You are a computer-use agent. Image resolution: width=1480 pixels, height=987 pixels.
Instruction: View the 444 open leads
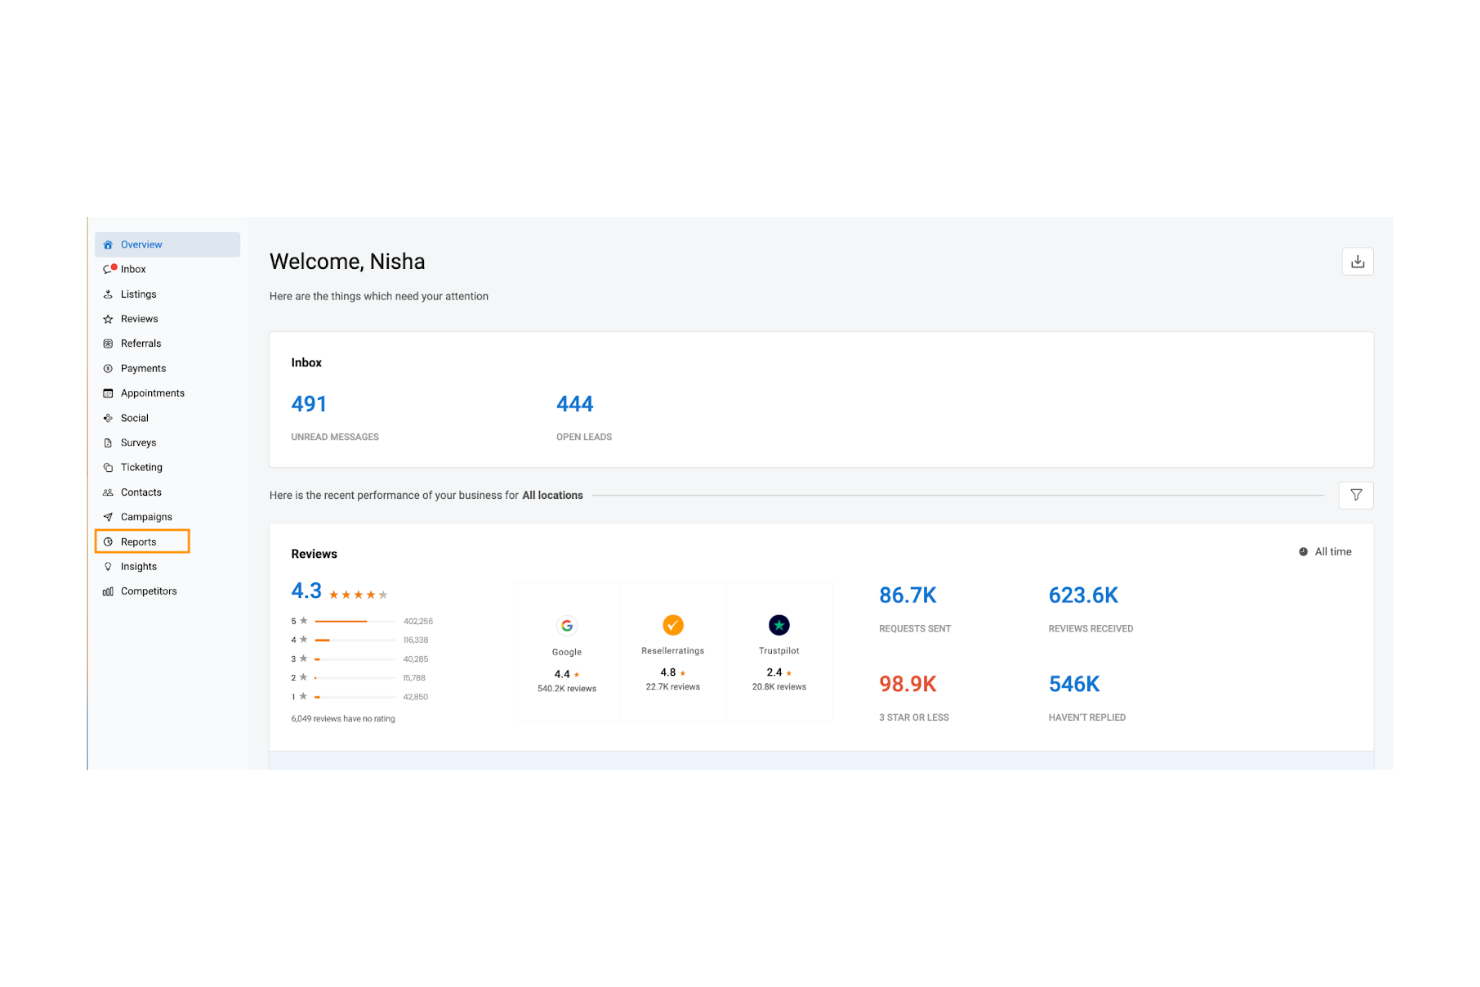click(x=575, y=404)
